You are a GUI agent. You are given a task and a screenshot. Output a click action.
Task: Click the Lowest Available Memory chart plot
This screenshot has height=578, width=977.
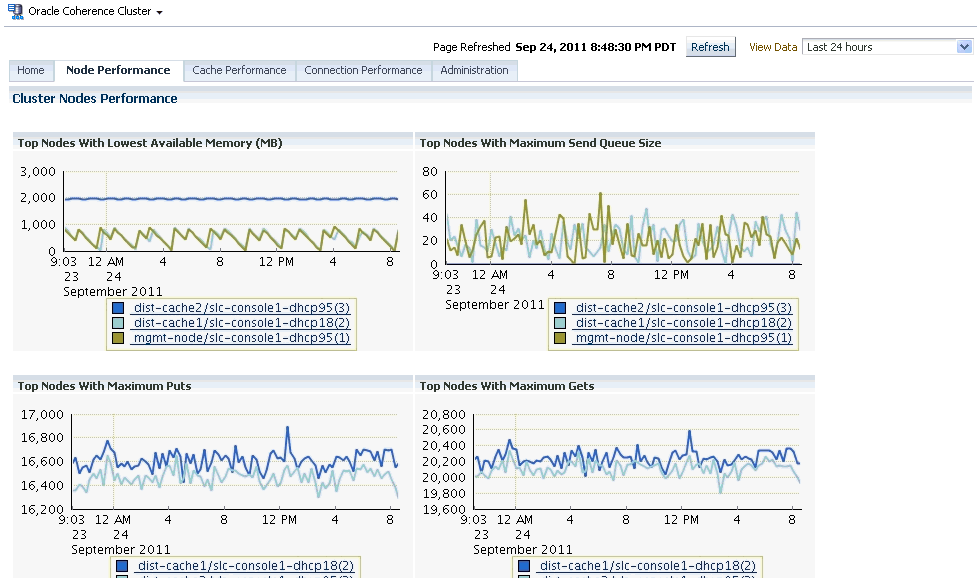pyautogui.click(x=231, y=211)
